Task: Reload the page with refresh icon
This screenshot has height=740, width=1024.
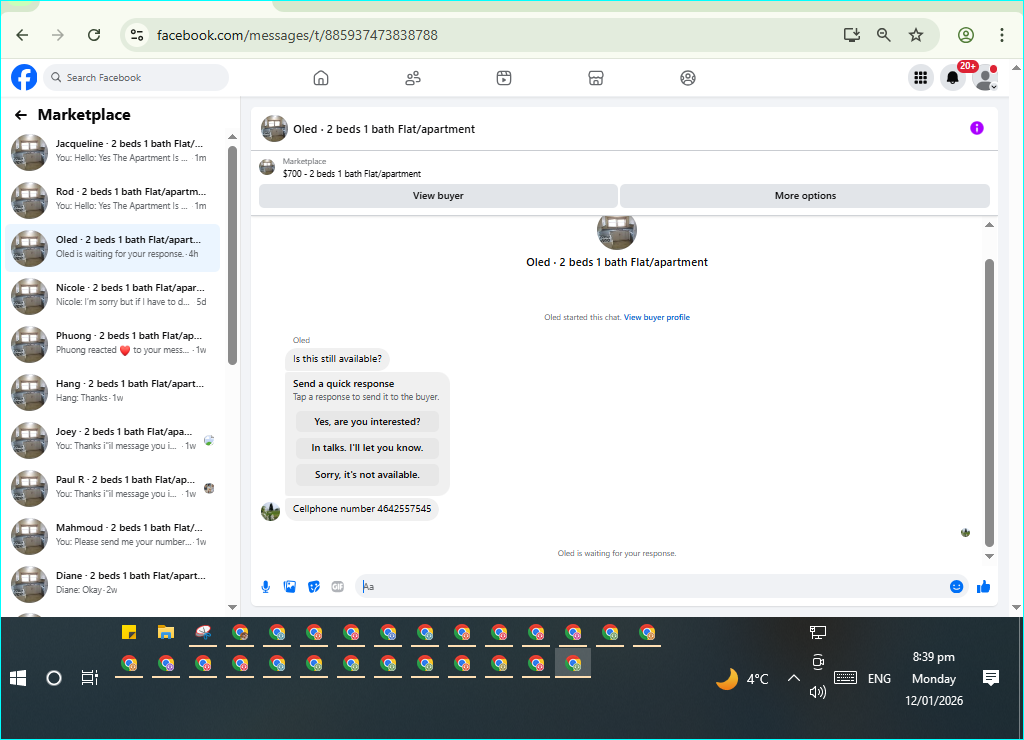Action: (x=94, y=35)
